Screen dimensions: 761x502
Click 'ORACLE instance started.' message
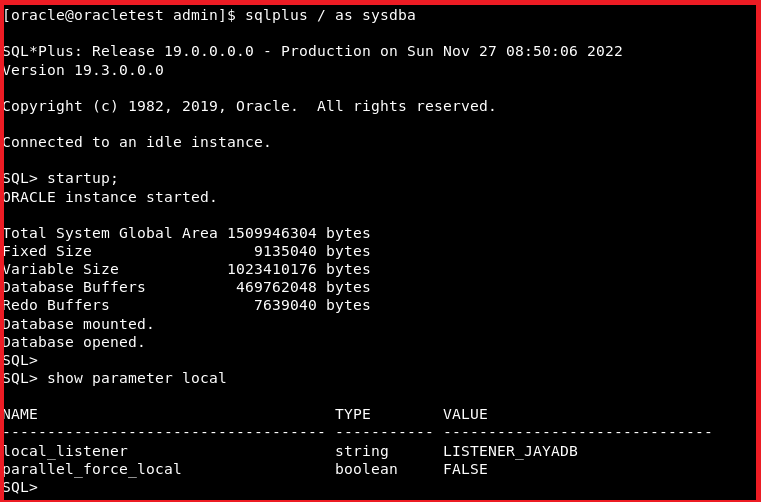click(110, 197)
